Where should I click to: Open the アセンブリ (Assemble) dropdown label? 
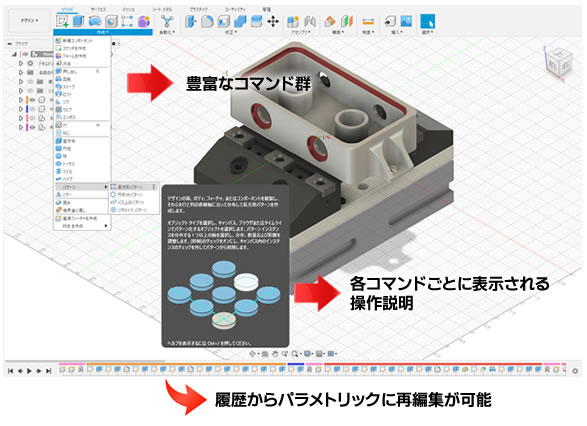(x=301, y=33)
